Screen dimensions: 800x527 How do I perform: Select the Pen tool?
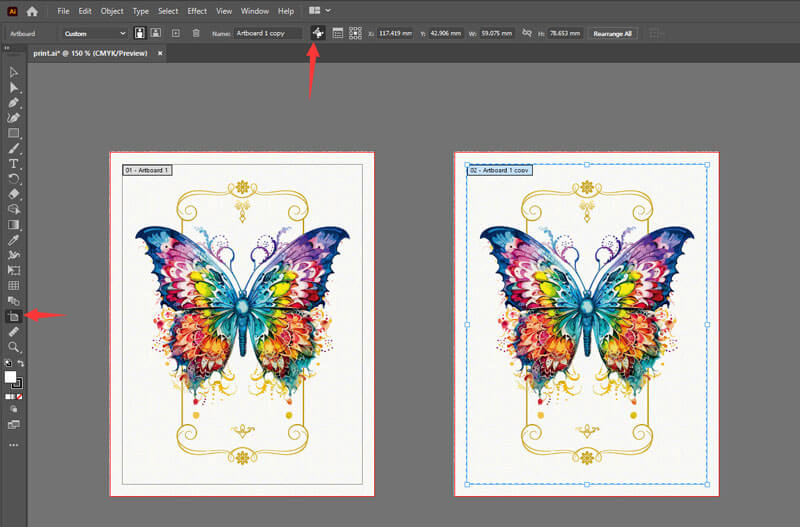pos(14,103)
